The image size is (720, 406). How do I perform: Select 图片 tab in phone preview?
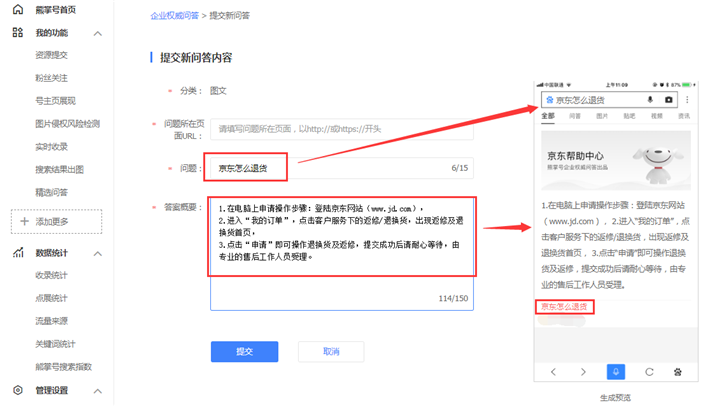point(602,116)
